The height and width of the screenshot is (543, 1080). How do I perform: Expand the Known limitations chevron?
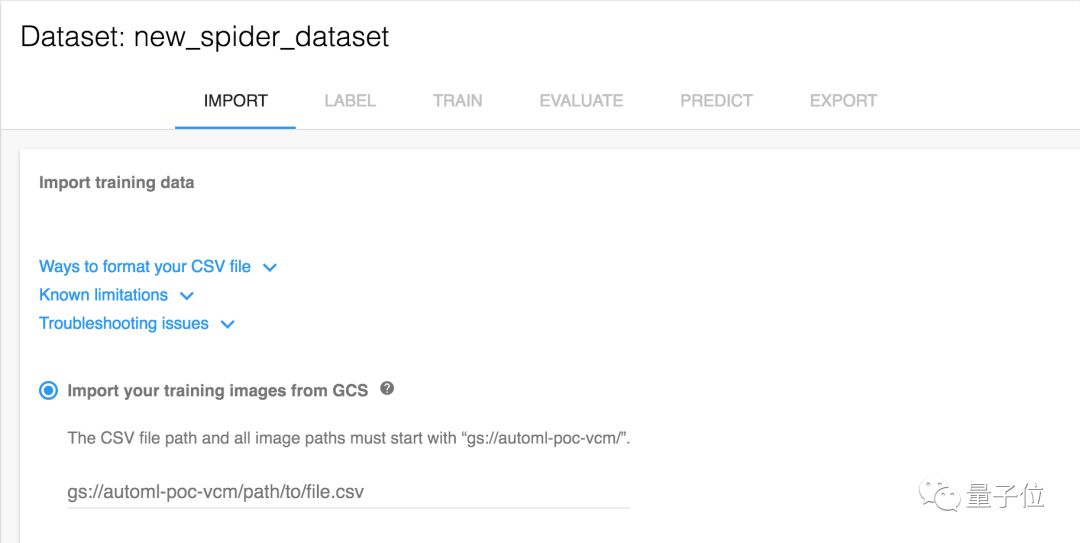(186, 296)
